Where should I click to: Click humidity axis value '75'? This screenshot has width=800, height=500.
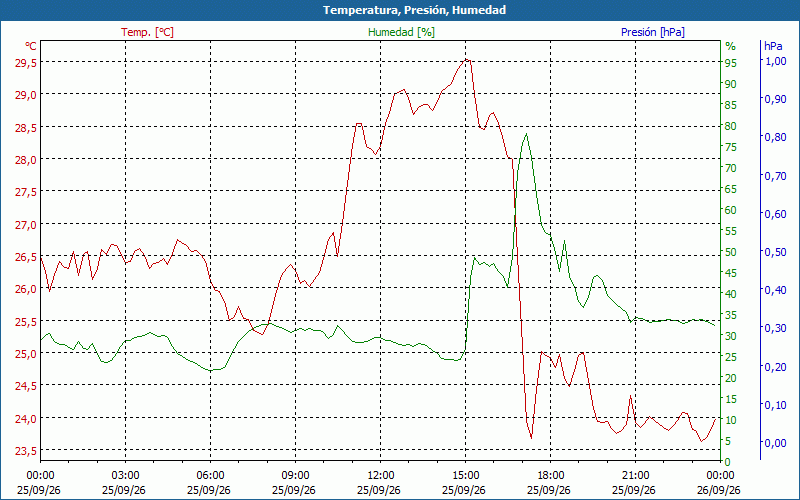[731, 147]
